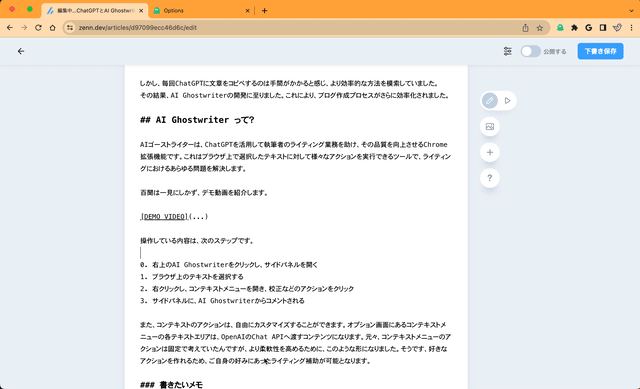Viewport: 640px width, 389px height.
Task: Insert an image with the picture icon
Action: (490, 127)
